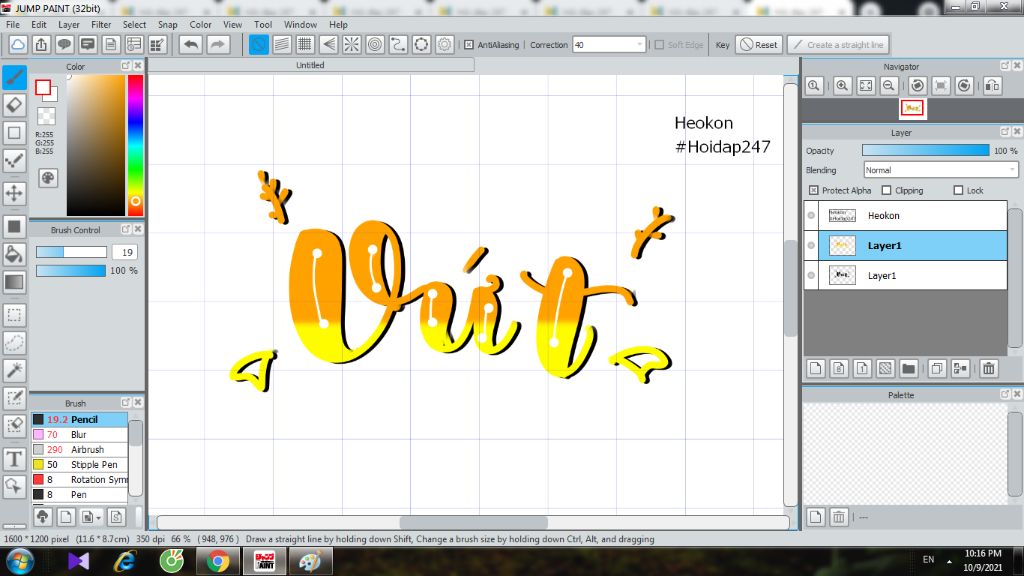Click the Redo arrow in toolbar
The height and width of the screenshot is (576, 1024).
tap(217, 44)
